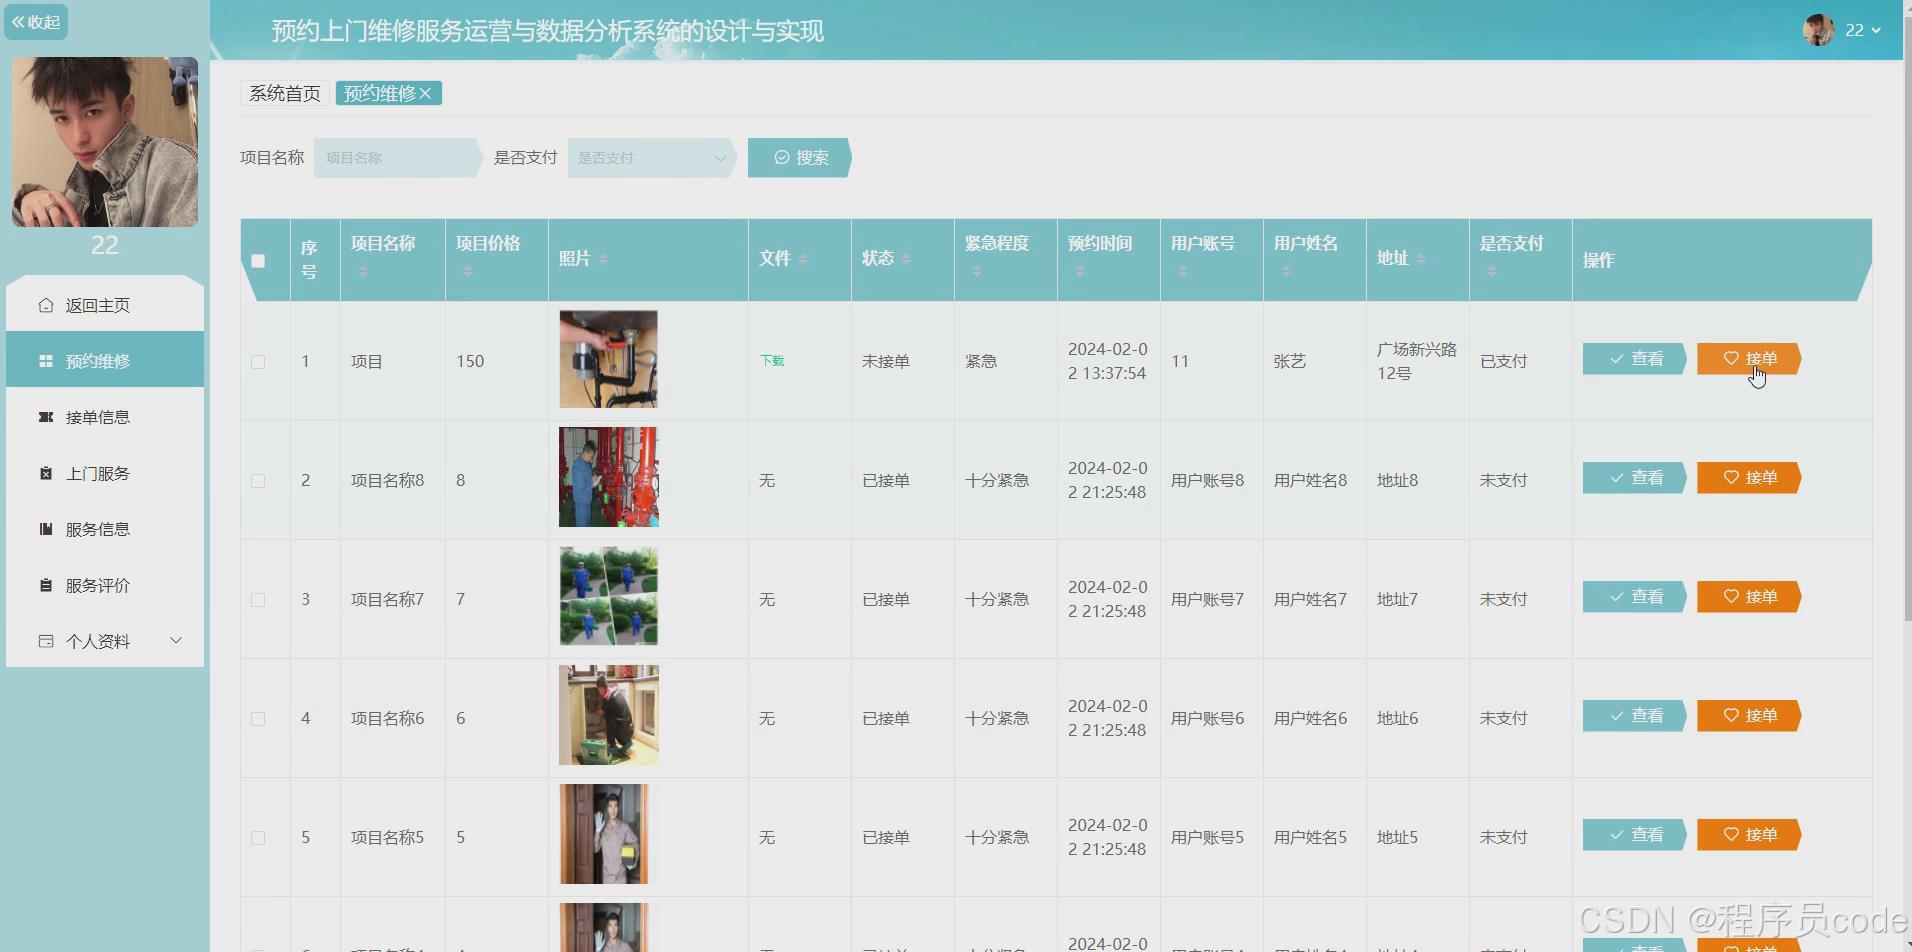Open 服务评价 sidebar menu
Viewport: 1912px width, 952px height.
tap(105, 585)
